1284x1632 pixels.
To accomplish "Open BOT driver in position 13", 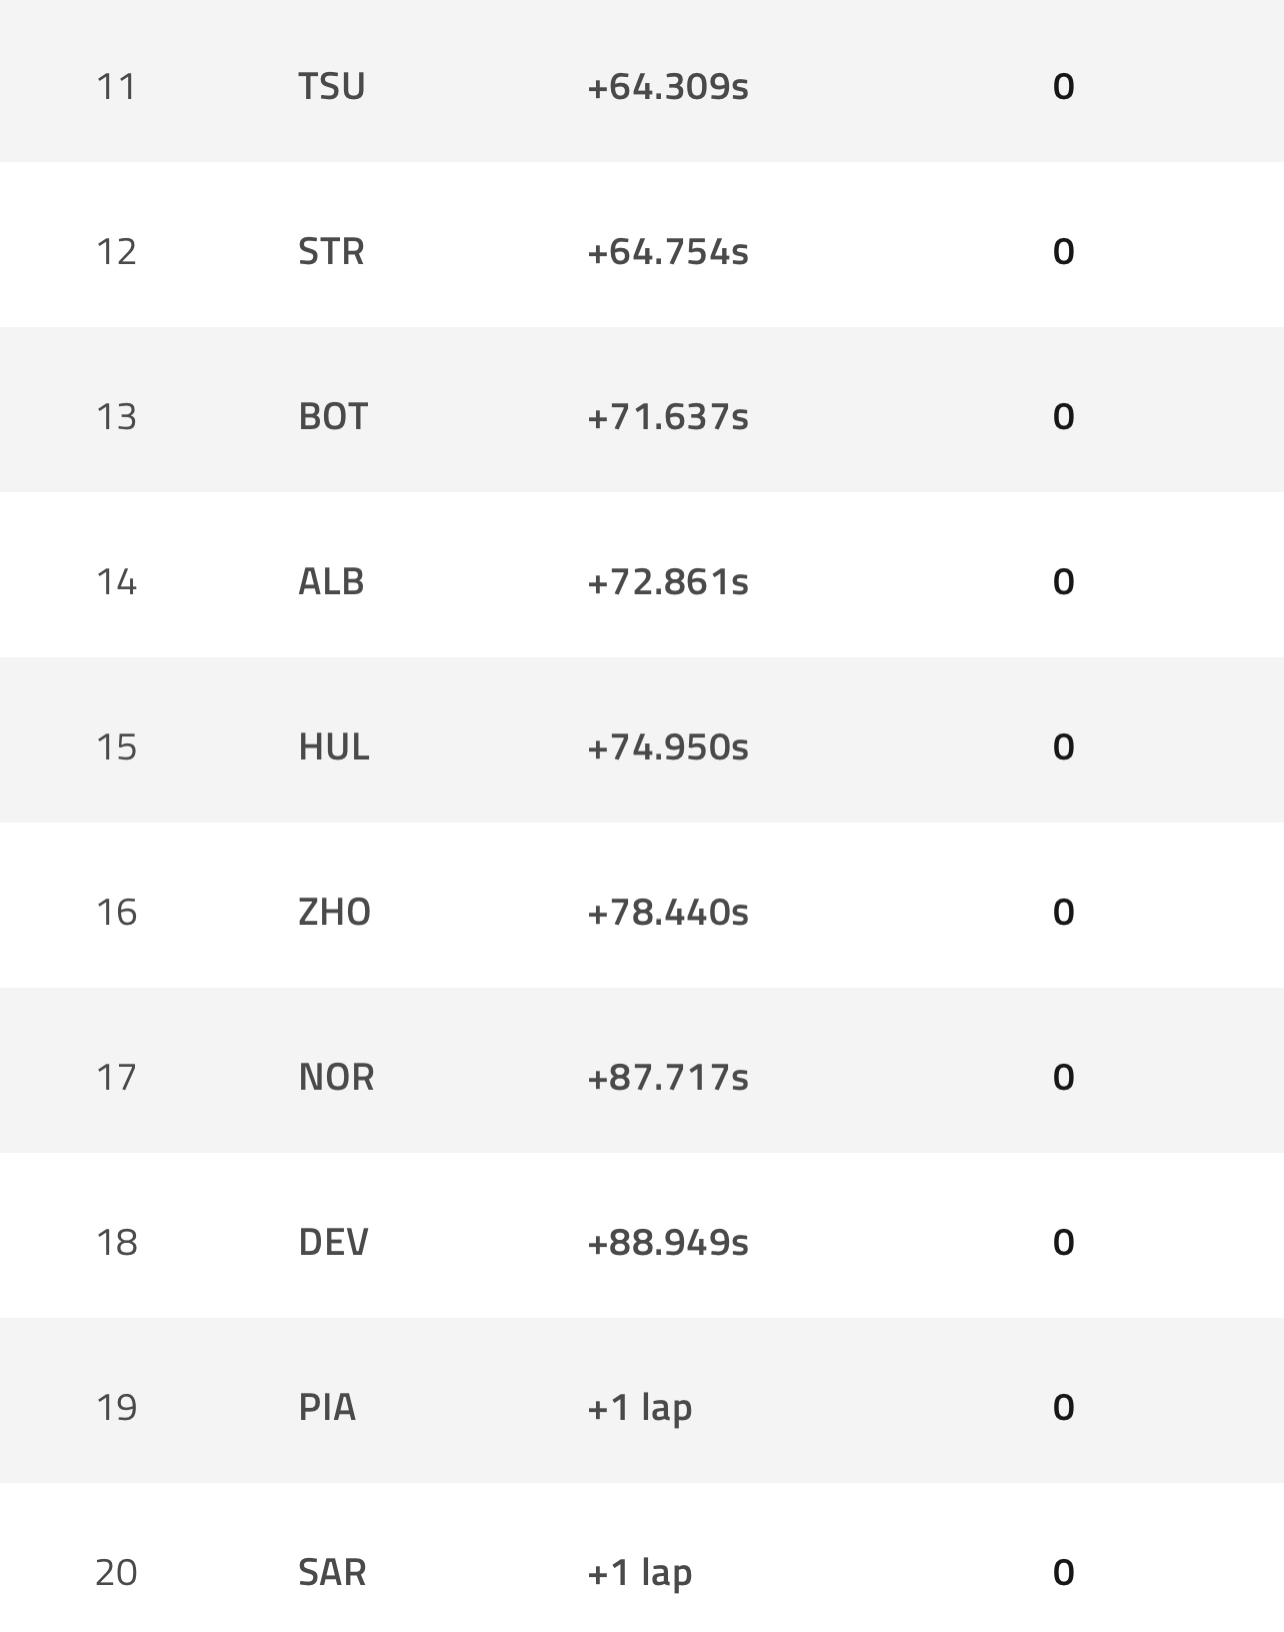I will click(333, 417).
